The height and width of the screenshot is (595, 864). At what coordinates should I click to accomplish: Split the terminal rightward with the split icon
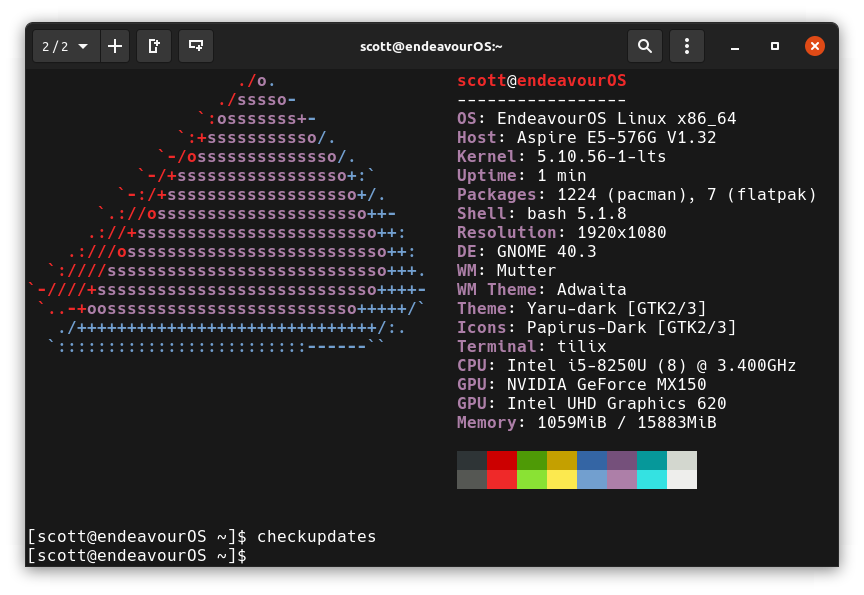point(154,46)
